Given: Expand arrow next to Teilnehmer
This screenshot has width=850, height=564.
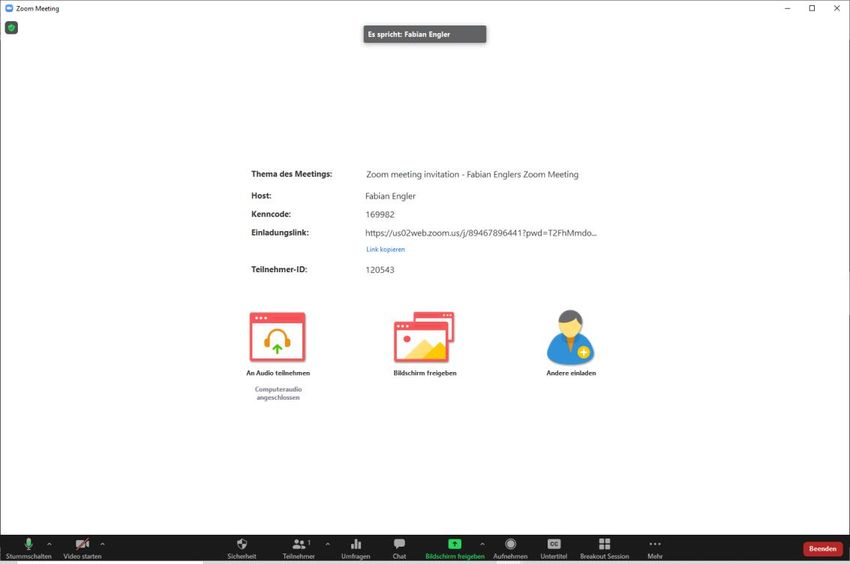Looking at the screenshot, I should coord(327,544).
